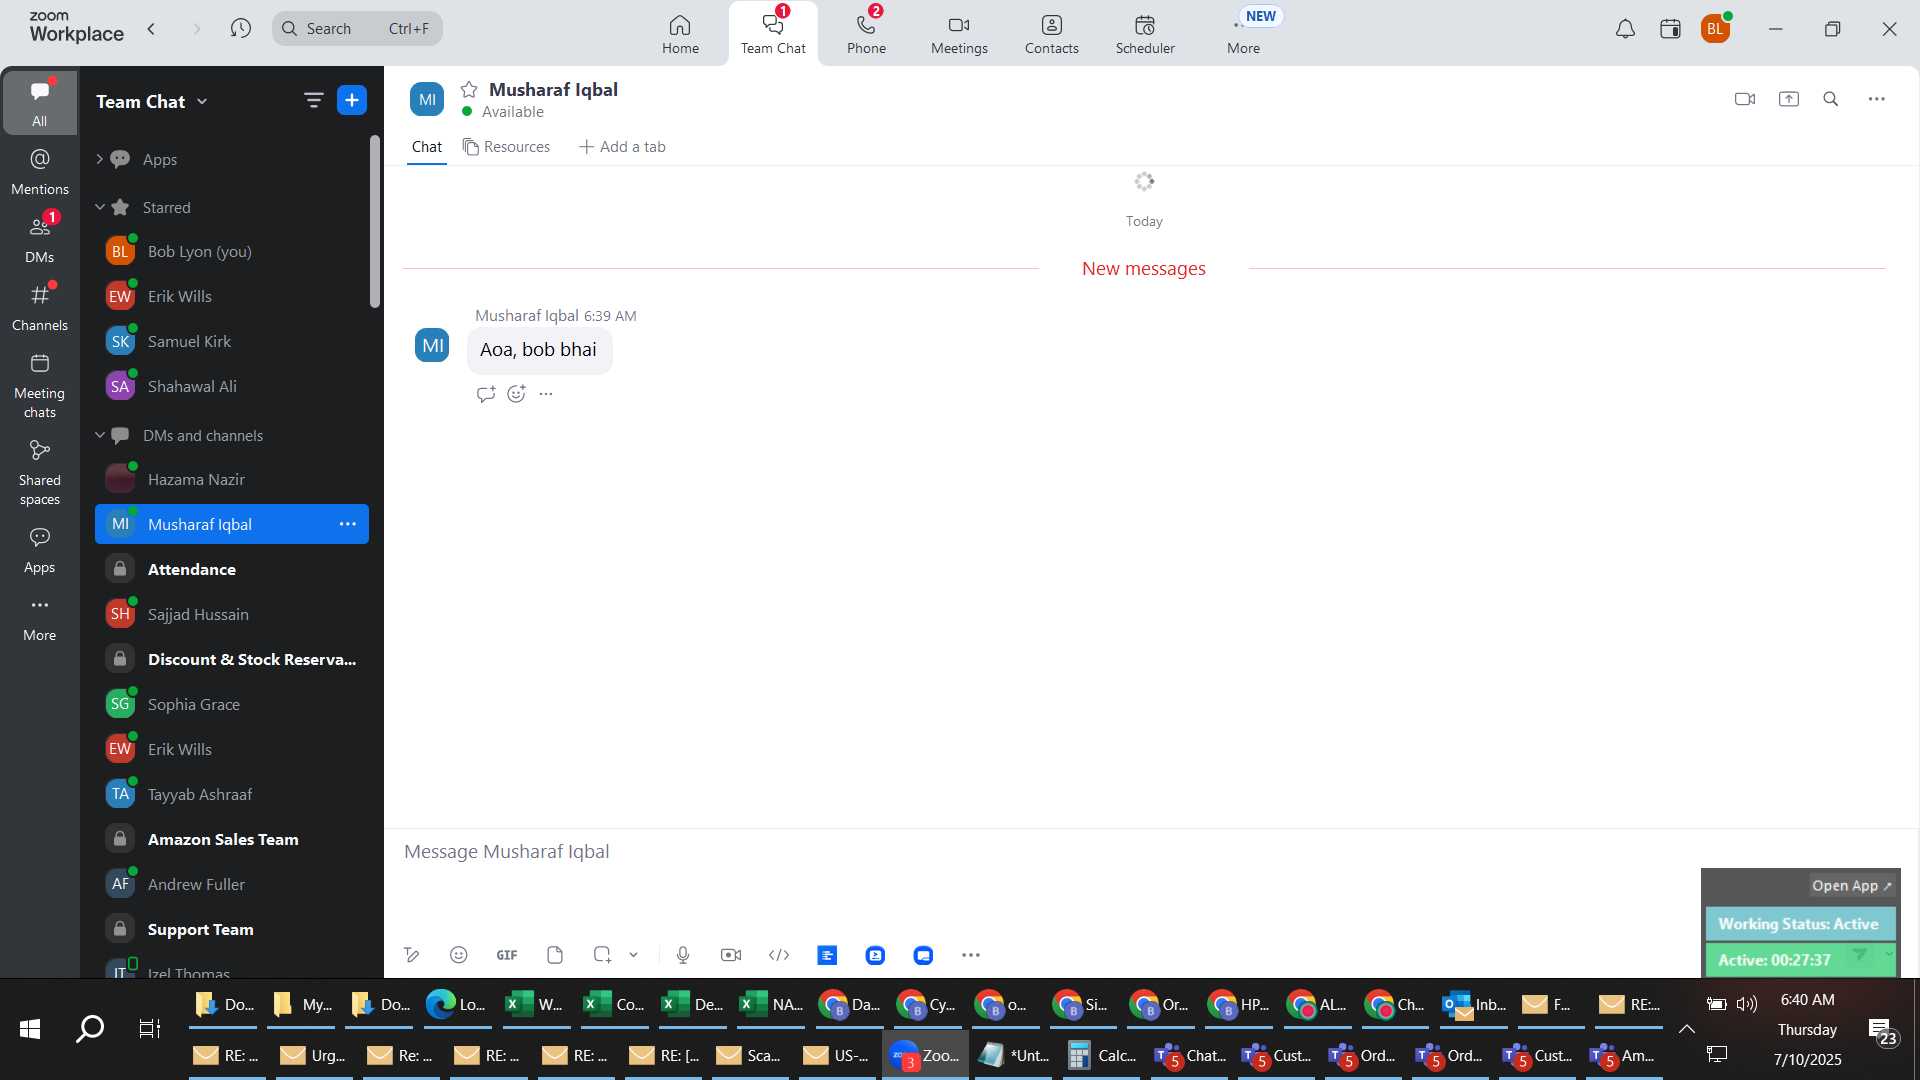Open the Mentions sidebar section
Screen dimensions: 1920x1080
(40, 172)
